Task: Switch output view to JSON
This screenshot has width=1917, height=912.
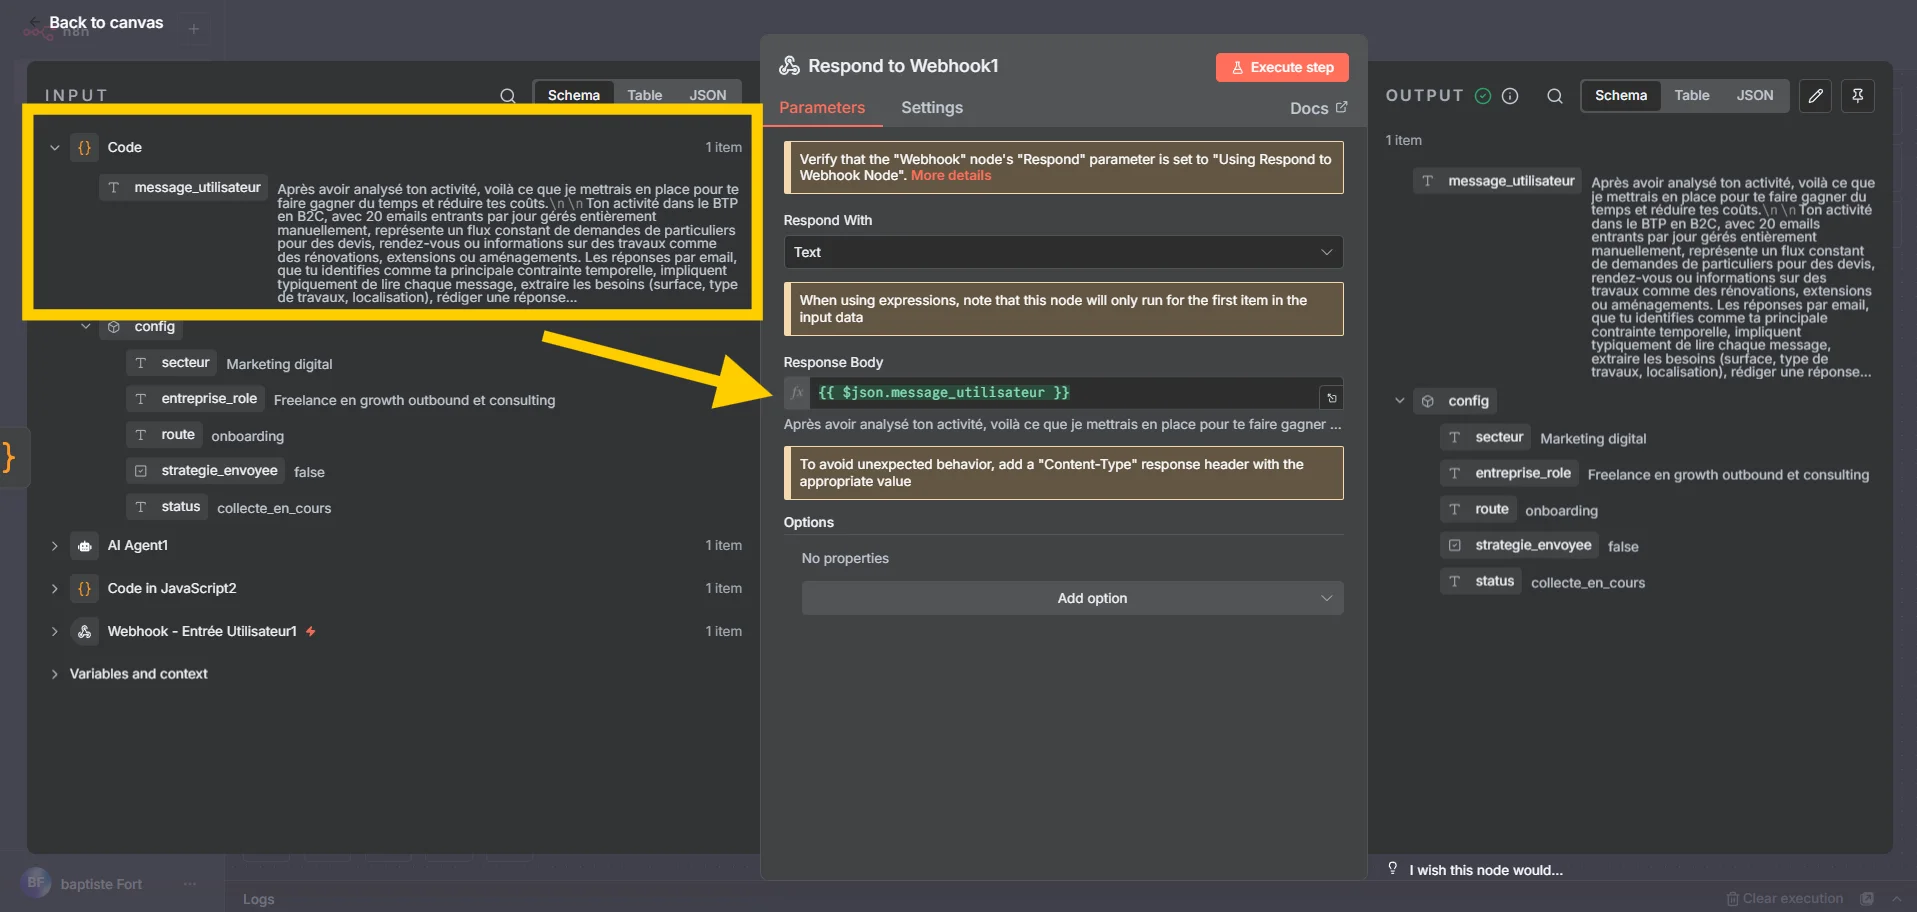Action: (1755, 95)
